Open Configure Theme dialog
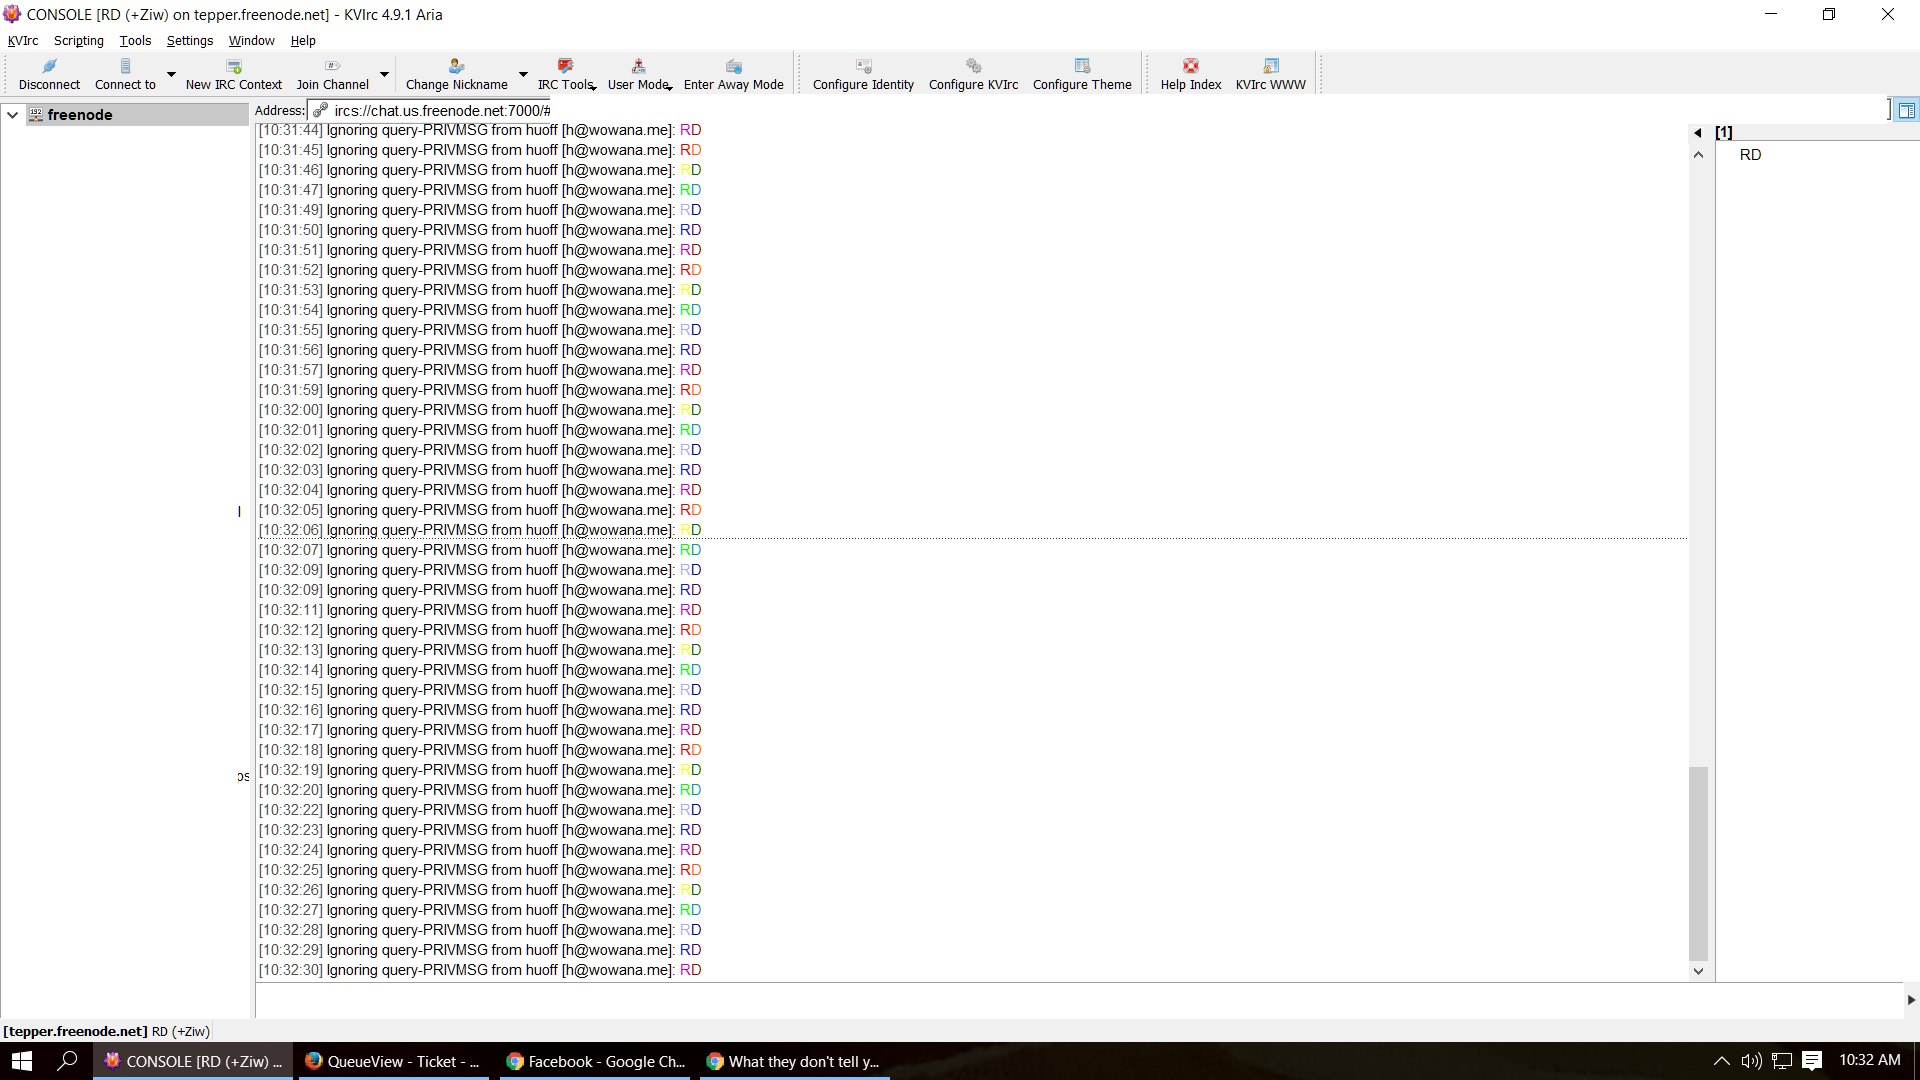 point(1082,74)
